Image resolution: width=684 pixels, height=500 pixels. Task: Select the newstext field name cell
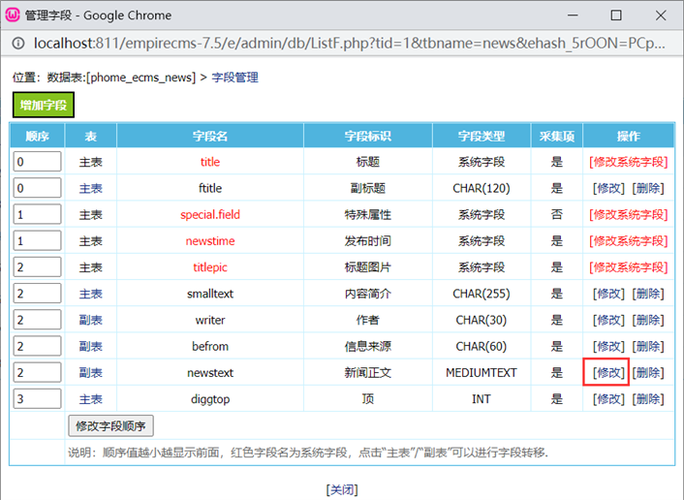point(210,373)
